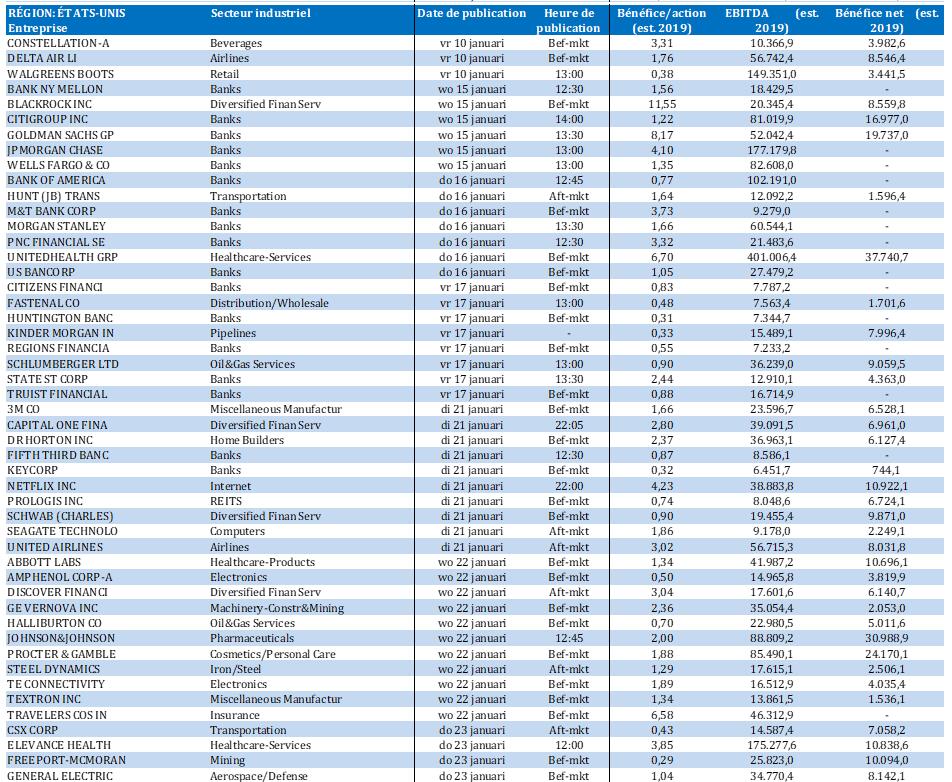The image size is (952, 782).
Task: Click the 'Aerospace/Defense' sector cell
Action: [x=258, y=776]
